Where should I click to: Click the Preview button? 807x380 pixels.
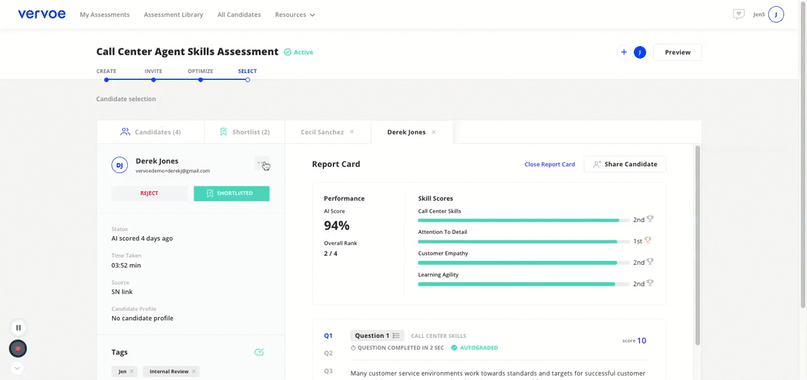tap(677, 52)
